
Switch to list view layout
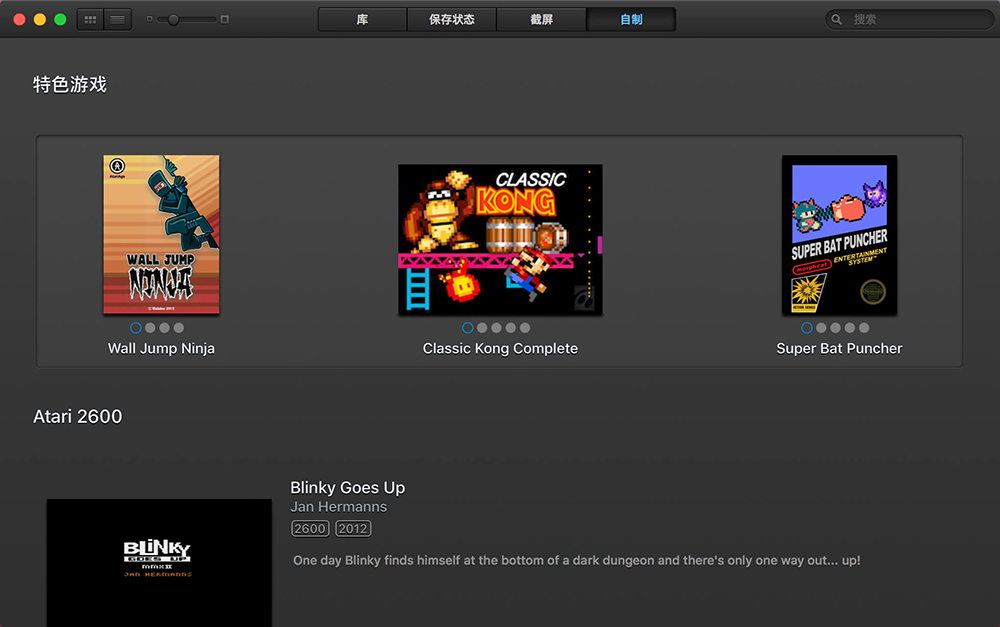[x=118, y=20]
